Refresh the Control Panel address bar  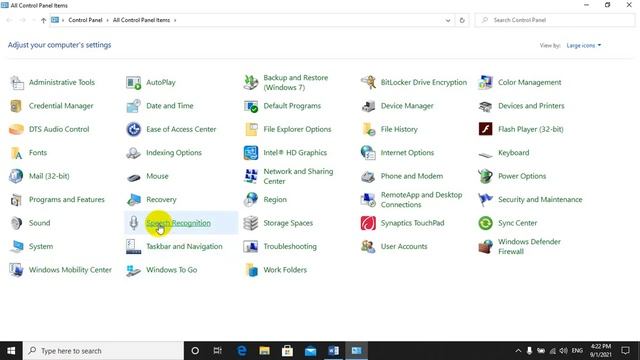click(x=462, y=20)
